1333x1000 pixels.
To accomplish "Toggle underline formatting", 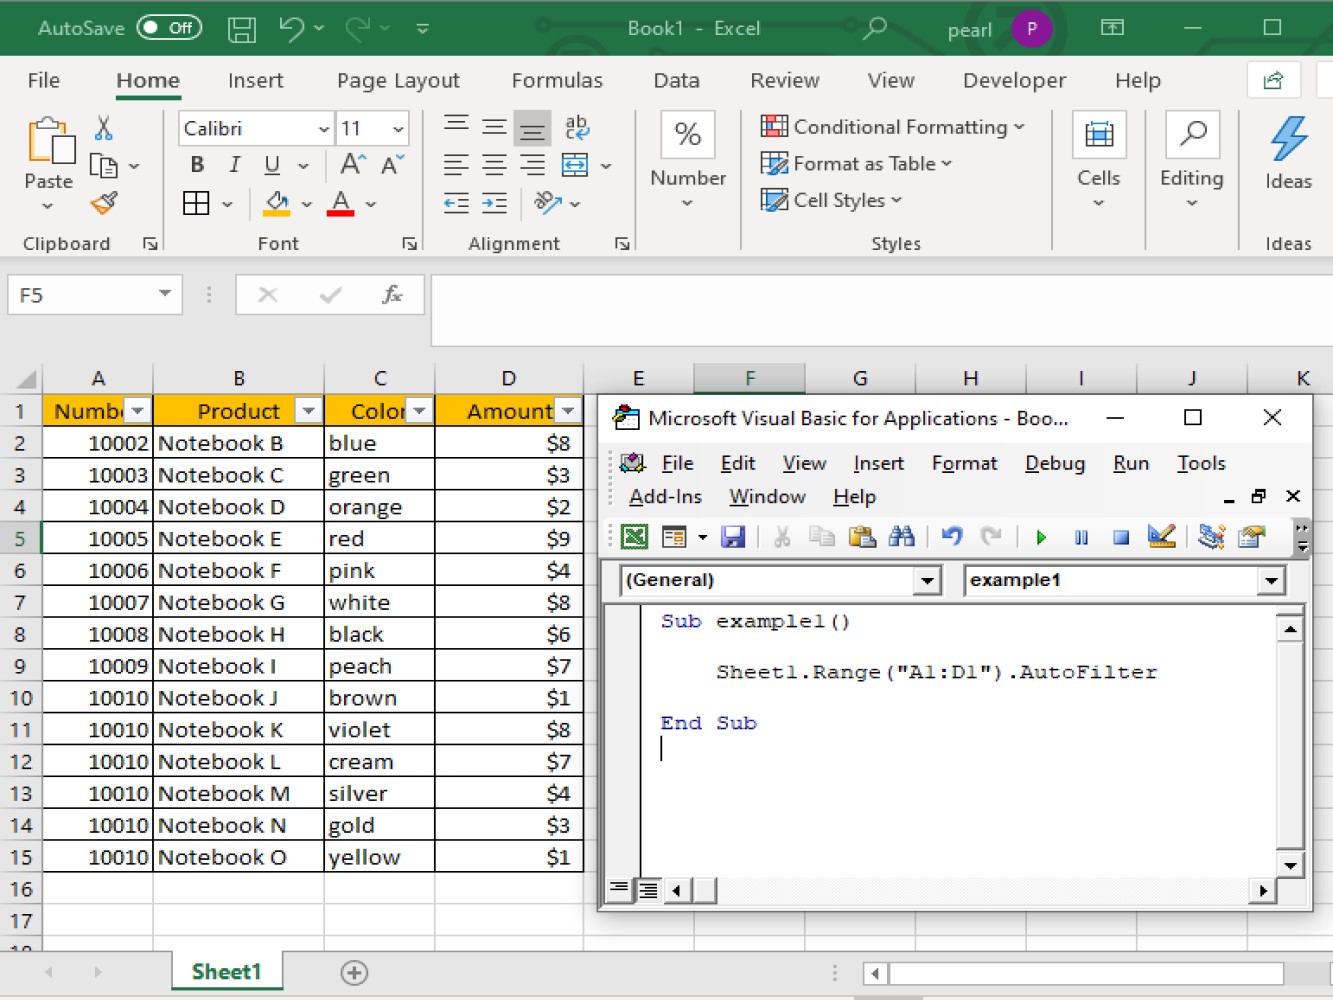I will pyautogui.click(x=270, y=165).
